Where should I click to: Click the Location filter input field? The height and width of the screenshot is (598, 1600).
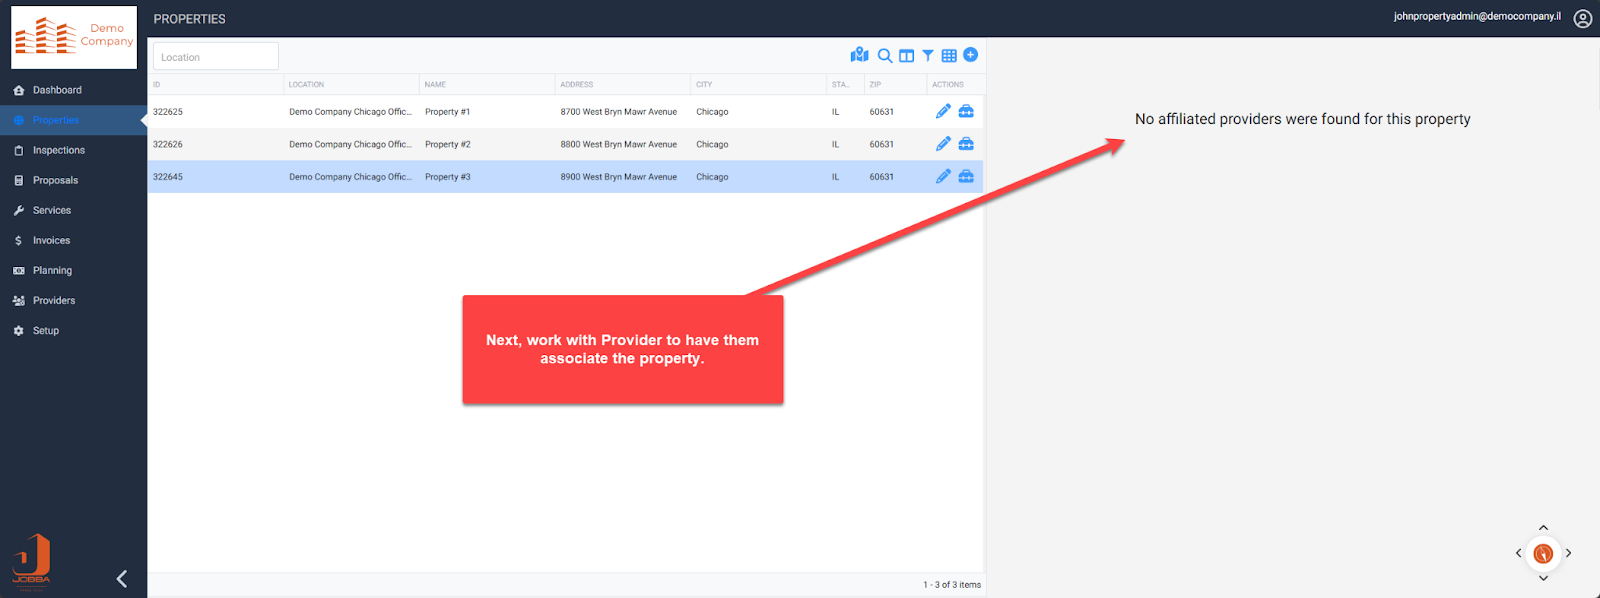[215, 57]
